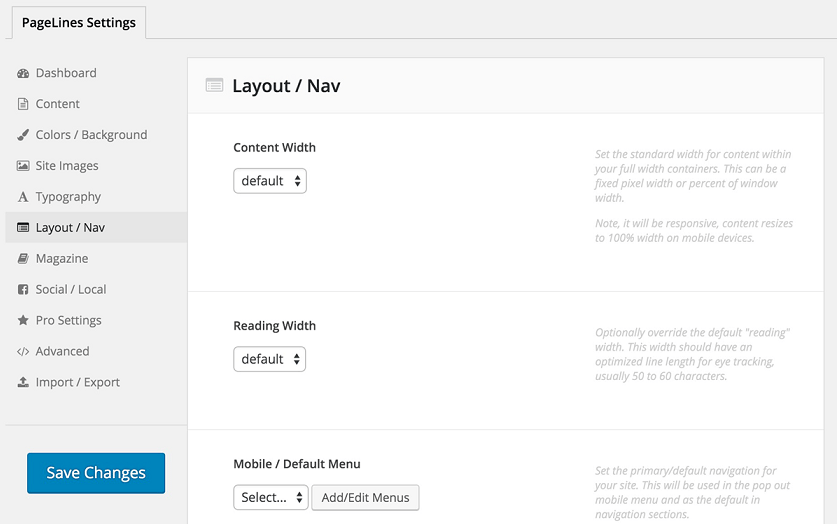
Task: Click the Layout / Nav page heading
Action: pos(286,86)
